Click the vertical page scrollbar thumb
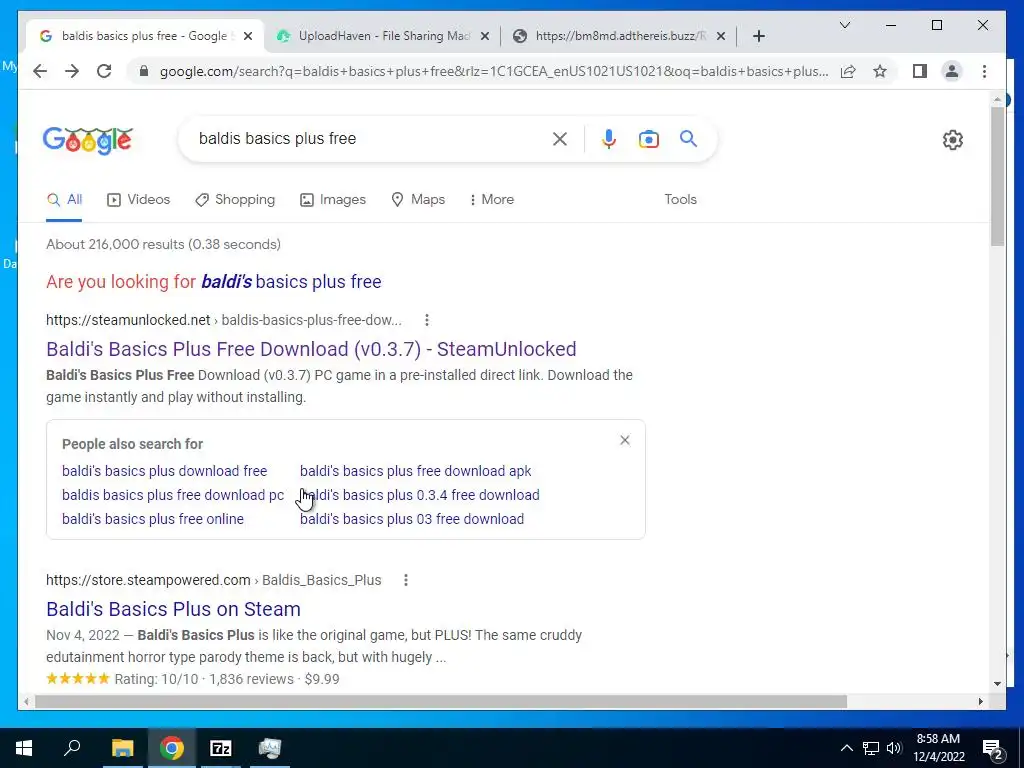The width and height of the screenshot is (1024, 768). point(997,176)
